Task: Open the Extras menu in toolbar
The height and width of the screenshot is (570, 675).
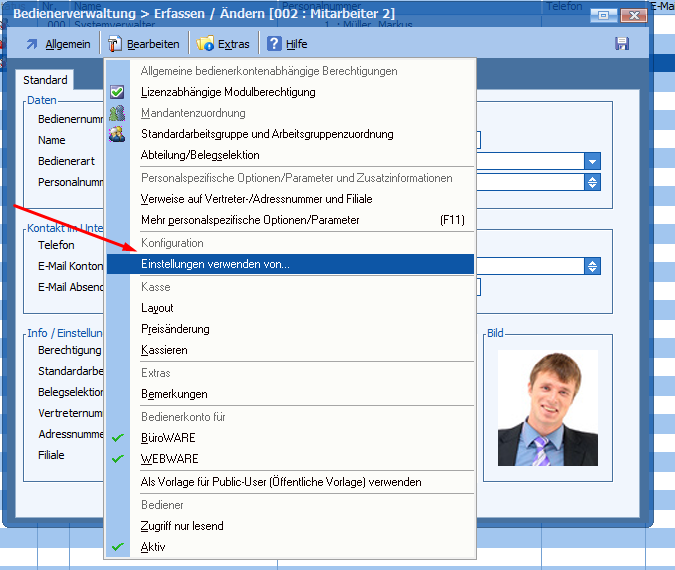Action: pos(233,44)
